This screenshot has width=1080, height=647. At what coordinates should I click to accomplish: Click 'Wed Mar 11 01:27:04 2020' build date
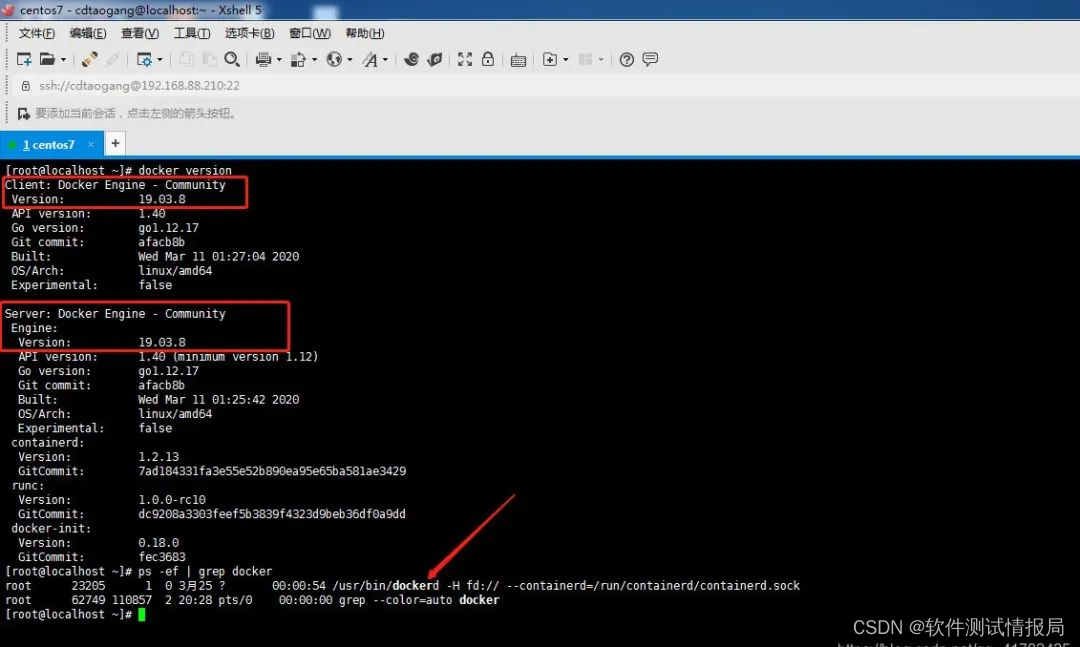218,256
